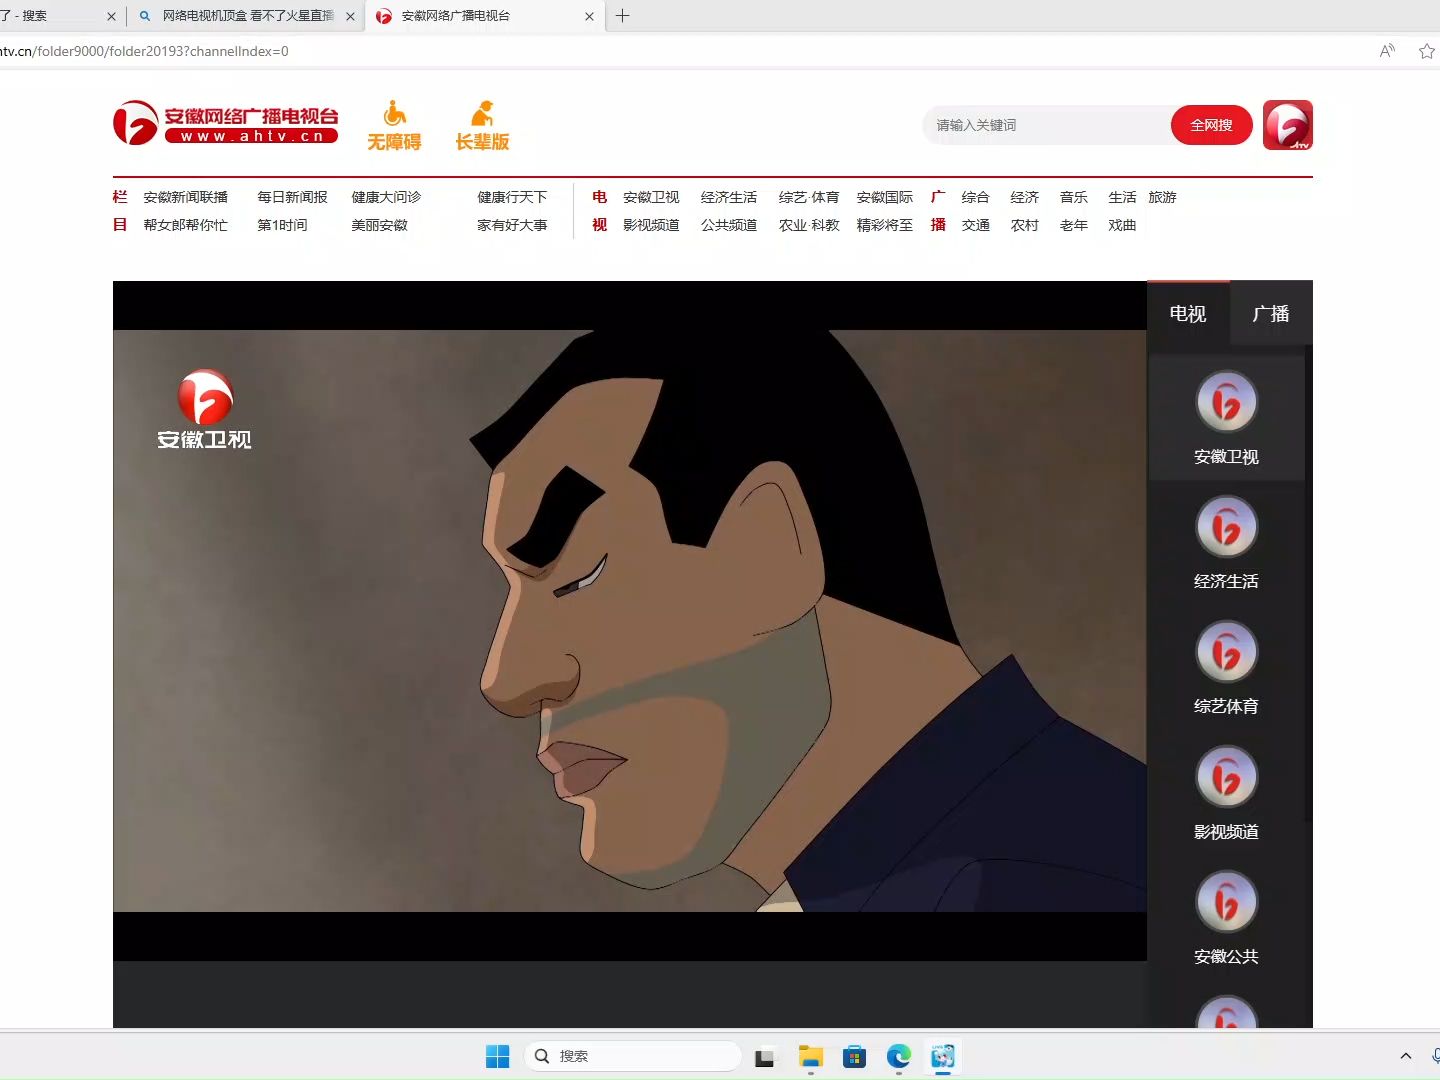The width and height of the screenshot is (1440, 1080).
Task: Switch to the 网络电视机顶盒 browser tab
Action: coord(245,16)
